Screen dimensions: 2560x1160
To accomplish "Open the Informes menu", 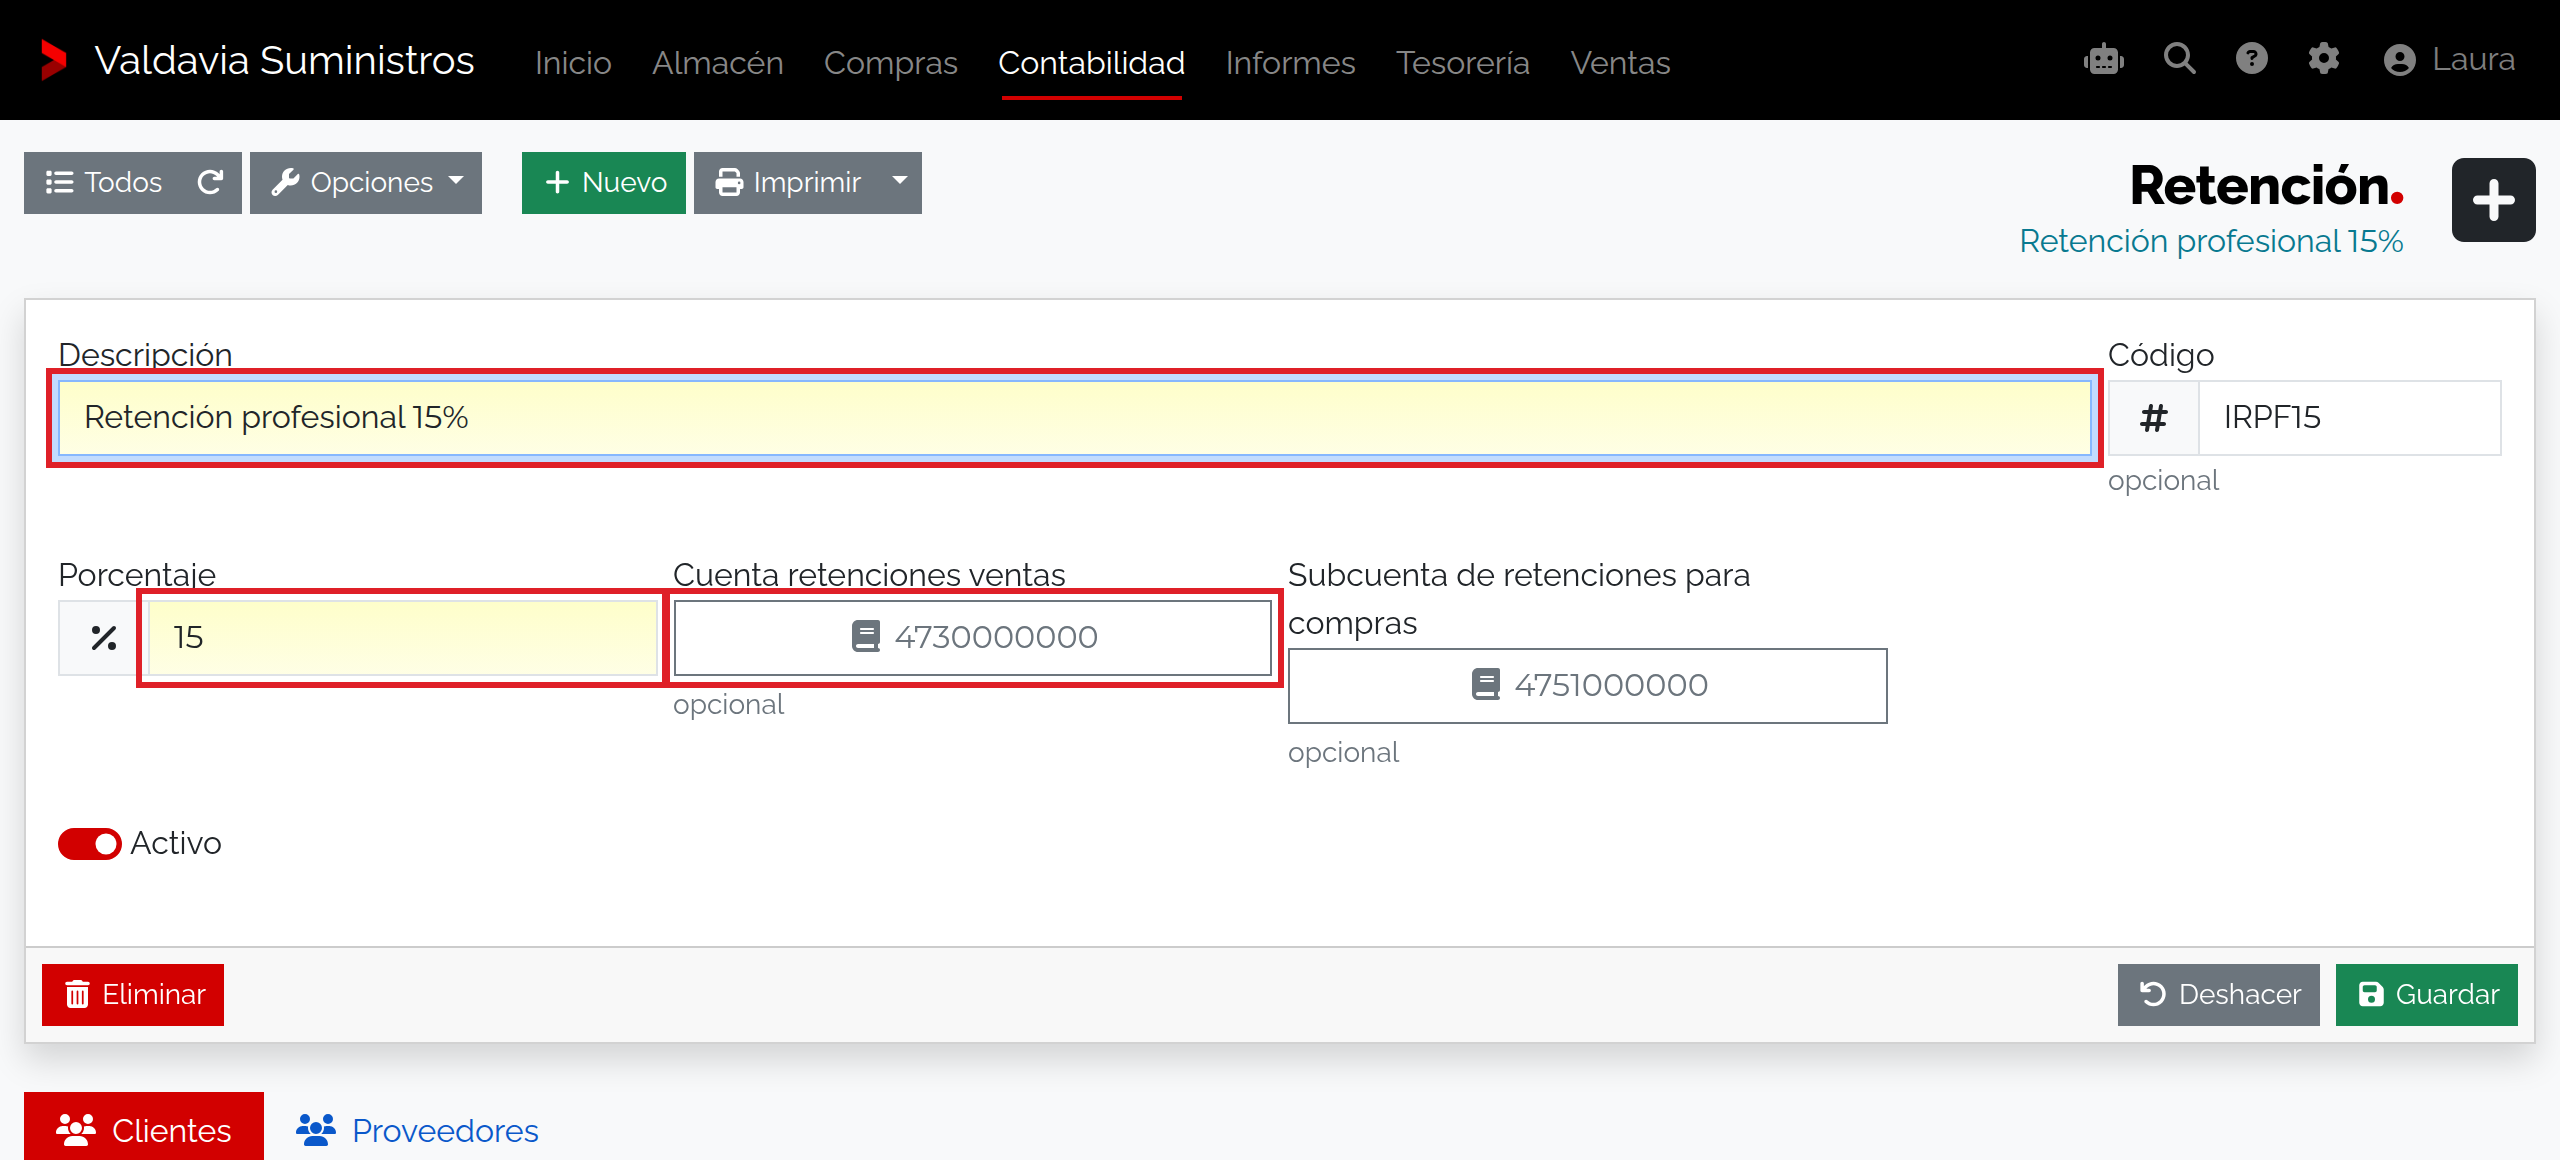I will coord(1290,62).
